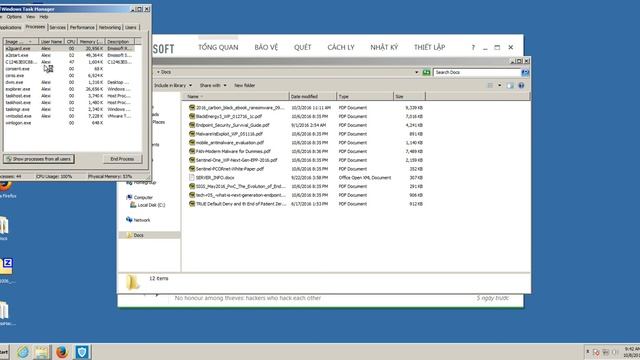The image size is (640, 360).
Task: Click the change view icon in Explorer
Action: [x=490, y=85]
